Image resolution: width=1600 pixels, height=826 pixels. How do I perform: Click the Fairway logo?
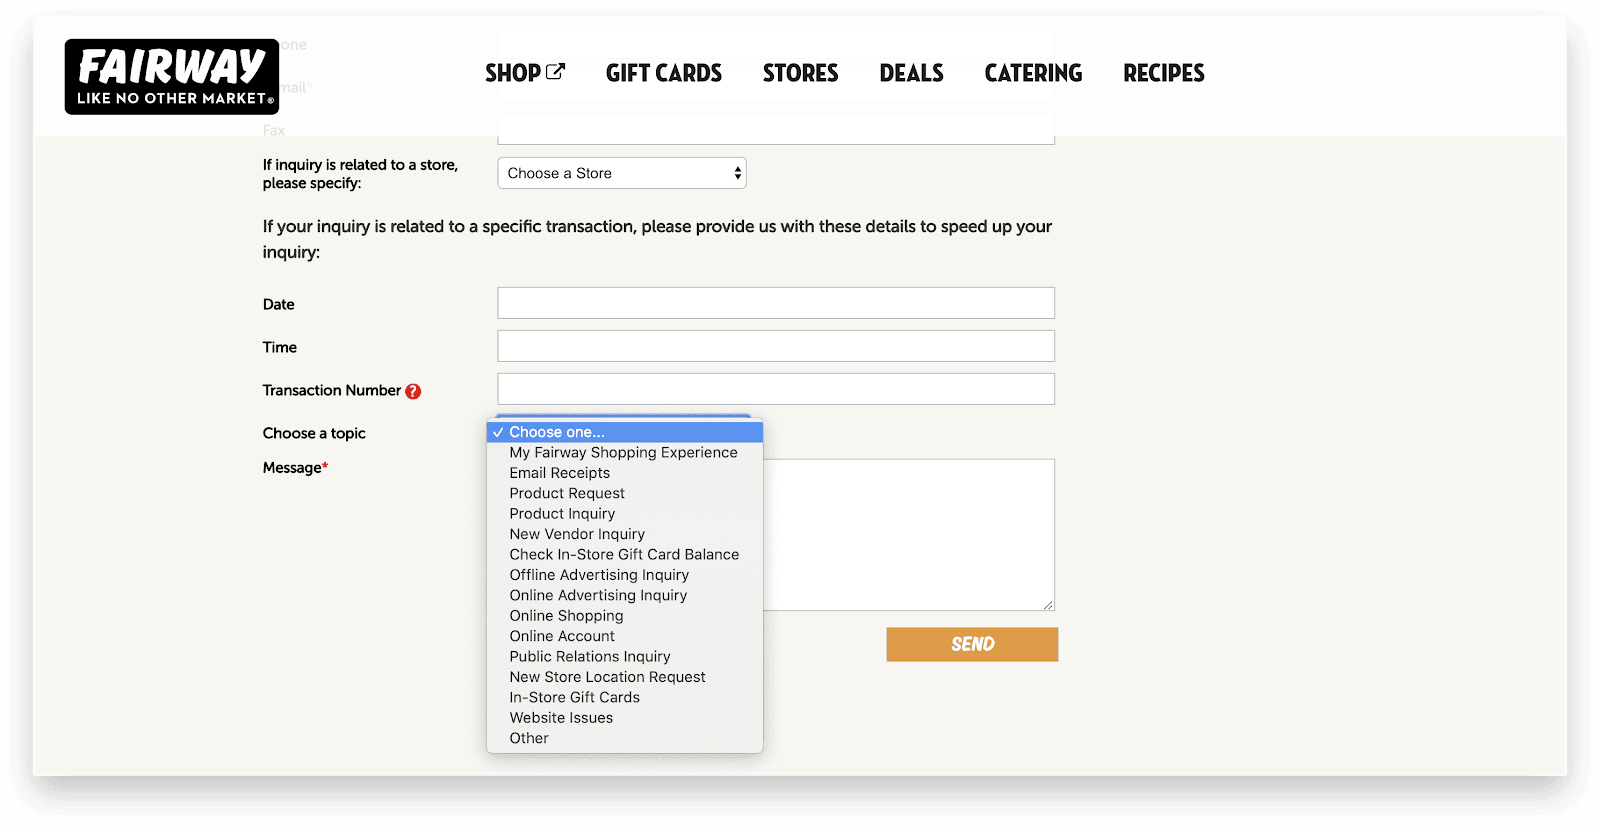coord(172,77)
